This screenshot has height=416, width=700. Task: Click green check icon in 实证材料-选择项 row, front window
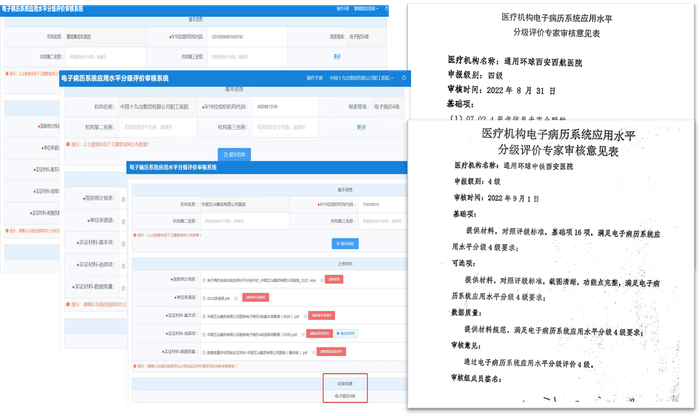tap(303, 334)
